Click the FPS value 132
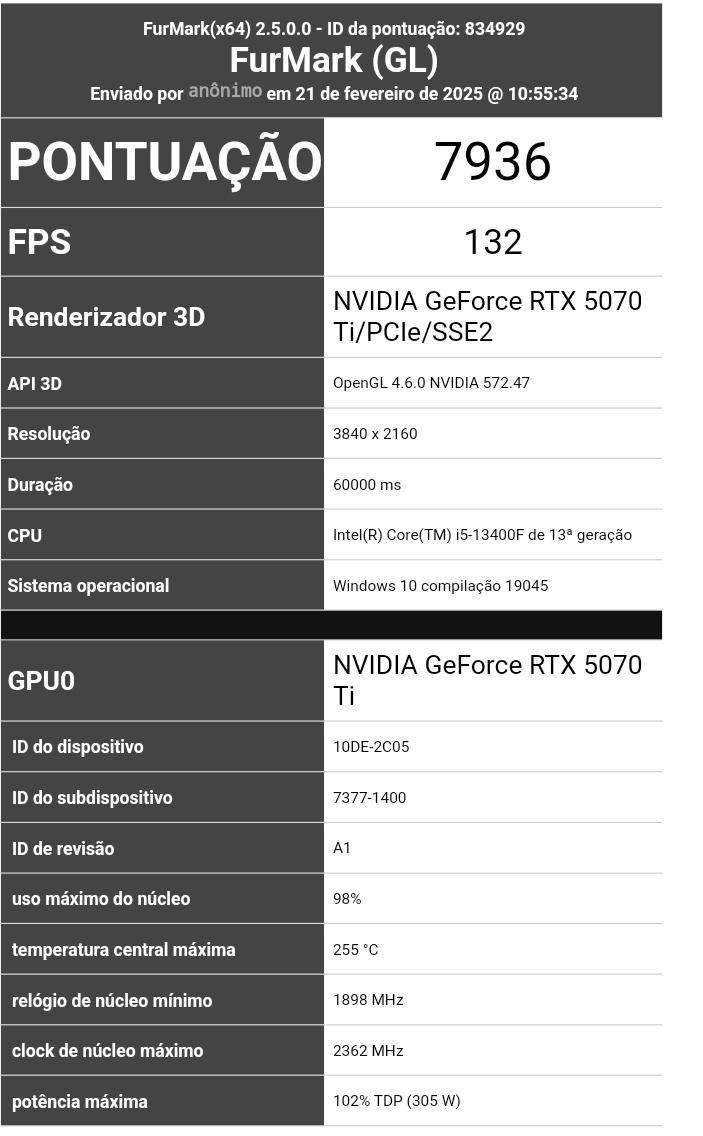 pos(492,242)
